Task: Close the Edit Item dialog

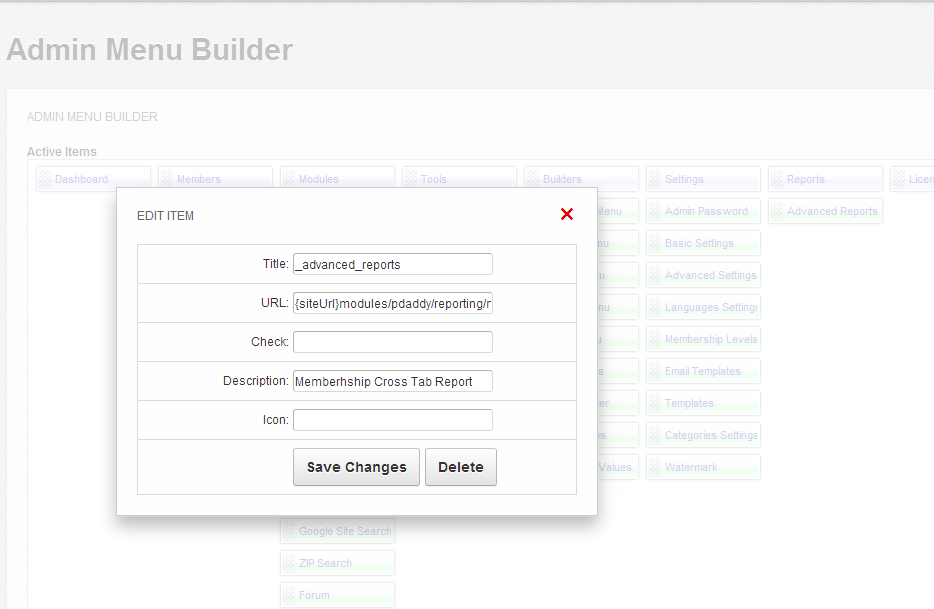Action: point(567,214)
